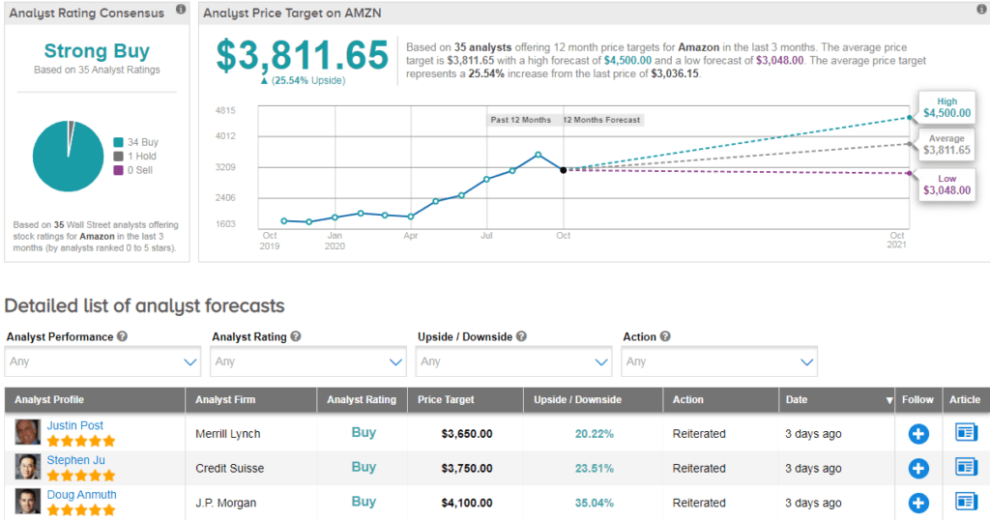990x520 pixels.
Task: Click the analyst ratings pie chart
Action: click(x=68, y=156)
